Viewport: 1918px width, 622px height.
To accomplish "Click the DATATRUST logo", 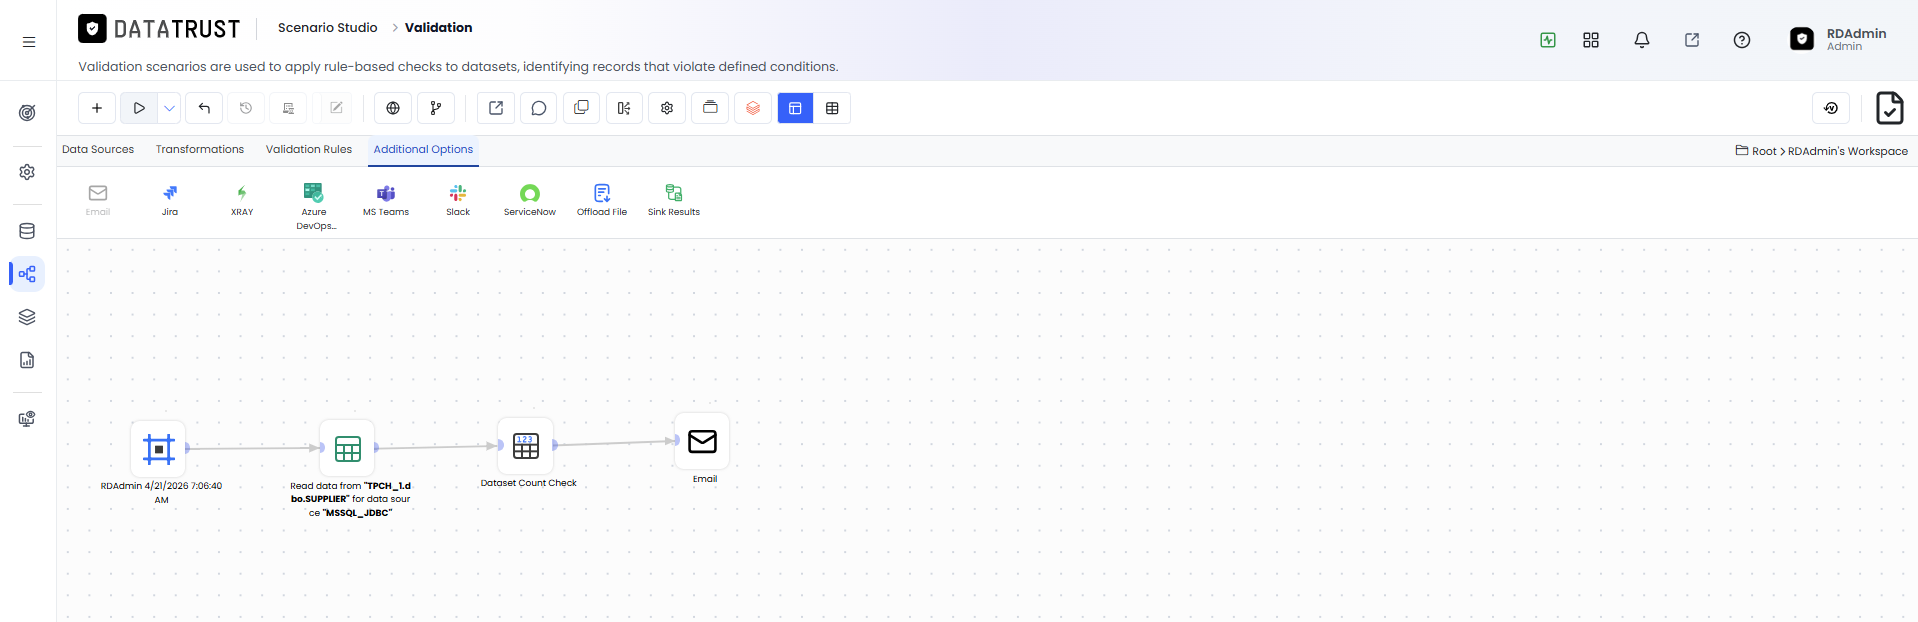I will click(x=160, y=29).
